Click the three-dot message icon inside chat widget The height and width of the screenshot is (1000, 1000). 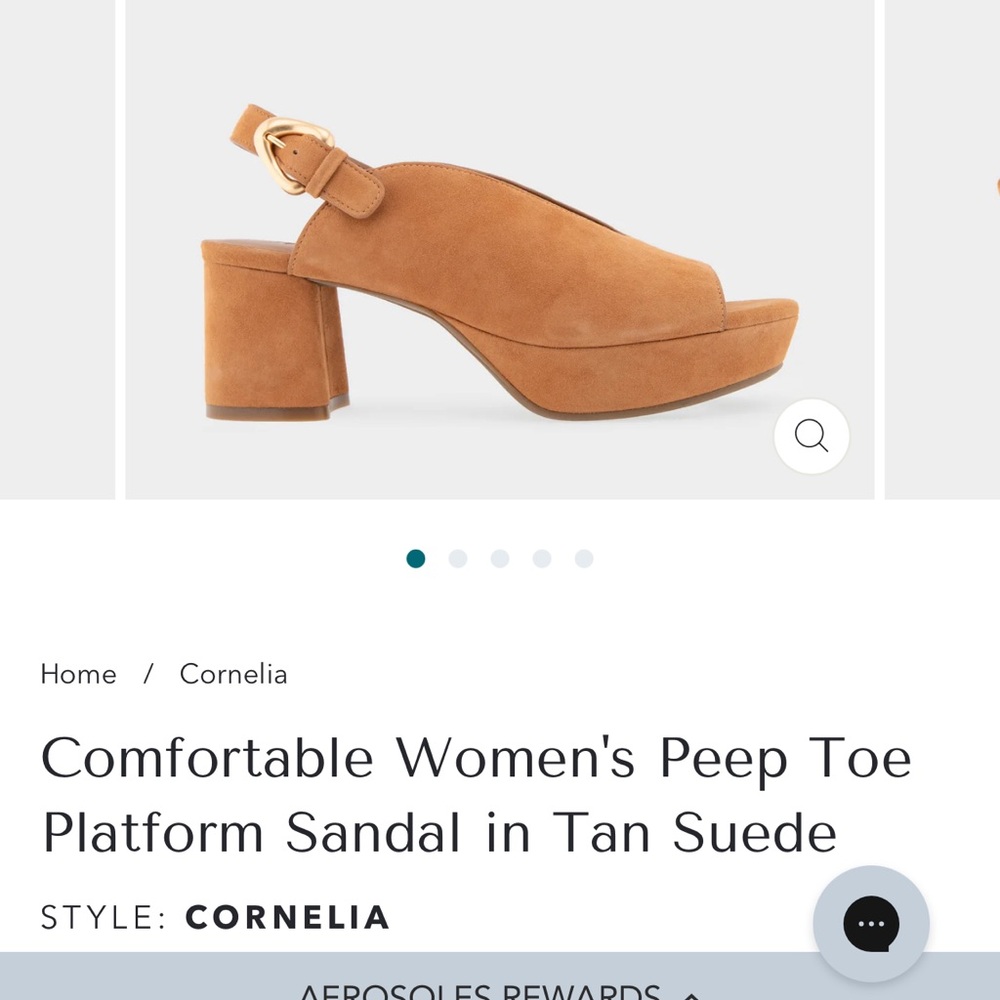tap(870, 924)
